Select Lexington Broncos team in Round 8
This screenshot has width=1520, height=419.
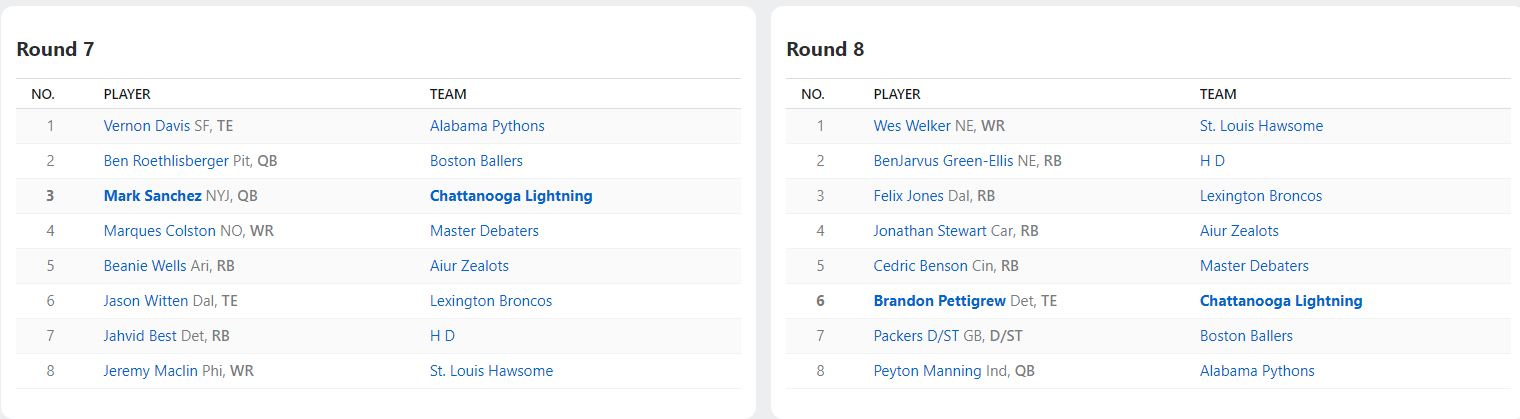point(1260,196)
